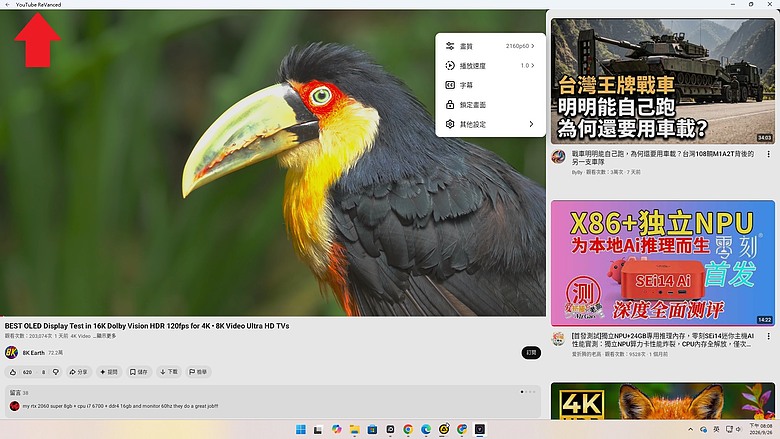Open more options for the NPU video
This screenshot has height=439, width=780.
click(769, 336)
